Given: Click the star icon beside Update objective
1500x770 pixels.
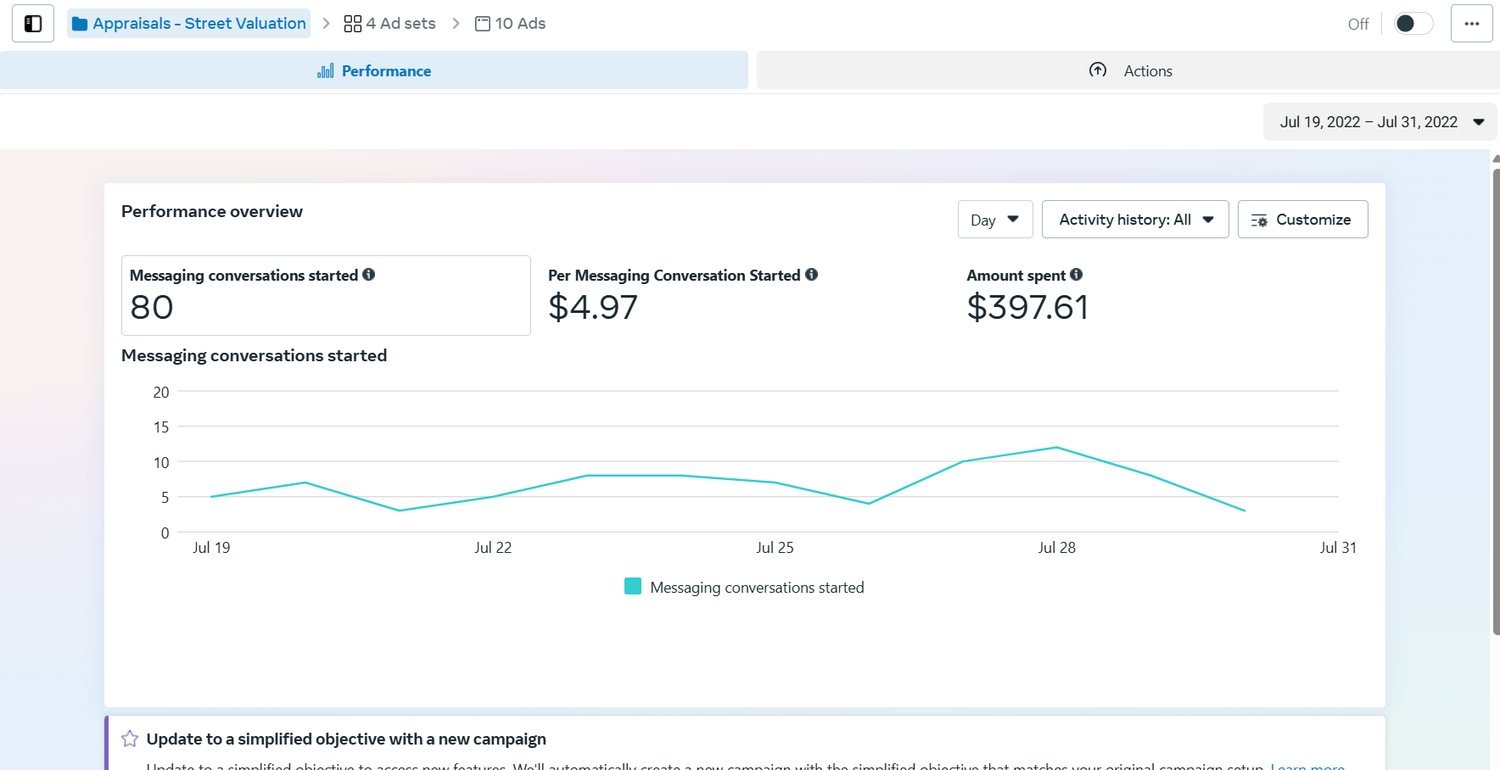Looking at the screenshot, I should pos(130,739).
